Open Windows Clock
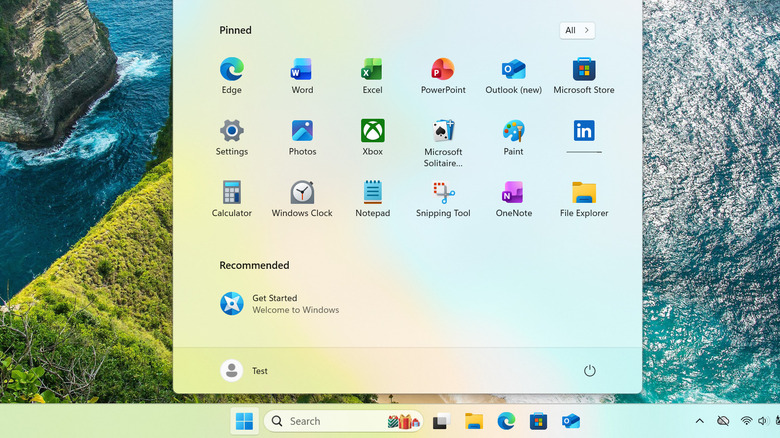Image resolution: width=780 pixels, height=438 pixels. click(x=302, y=199)
